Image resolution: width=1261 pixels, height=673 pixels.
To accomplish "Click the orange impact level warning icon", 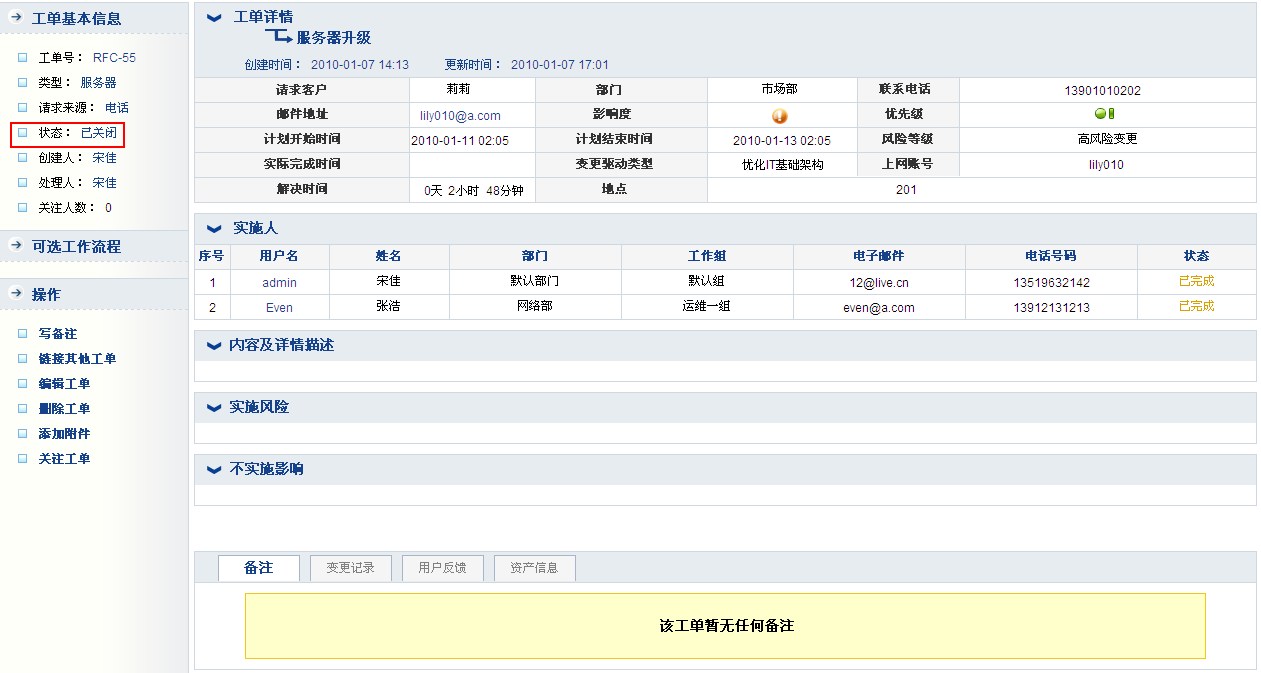I will (780, 115).
